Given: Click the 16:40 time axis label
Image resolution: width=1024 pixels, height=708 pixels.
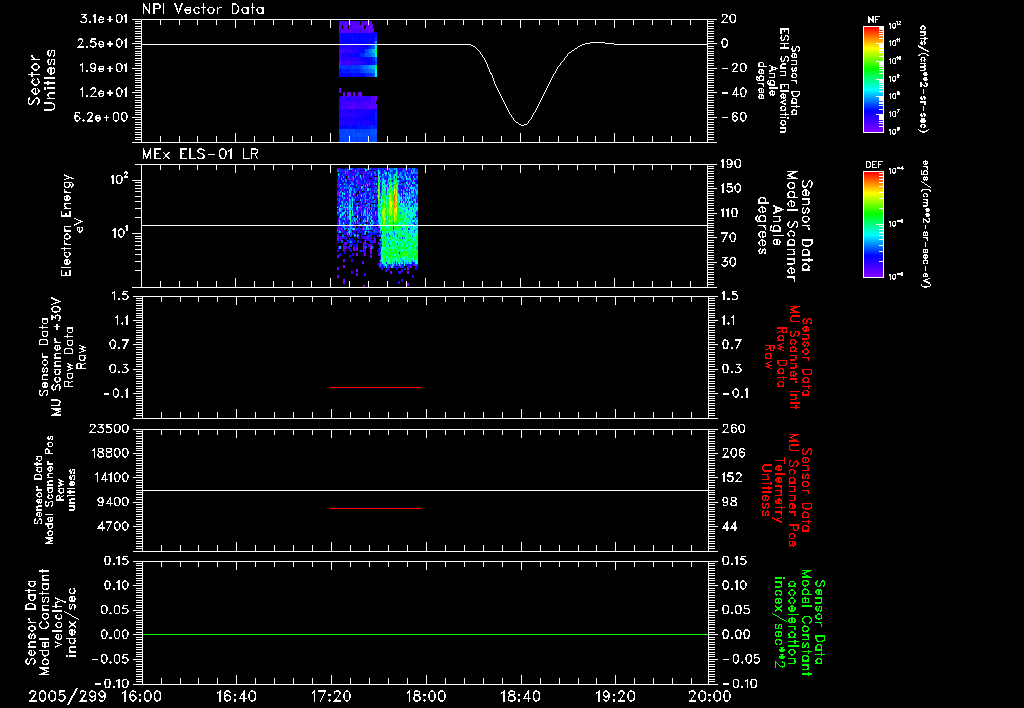Looking at the screenshot, I should pyautogui.click(x=236, y=696).
